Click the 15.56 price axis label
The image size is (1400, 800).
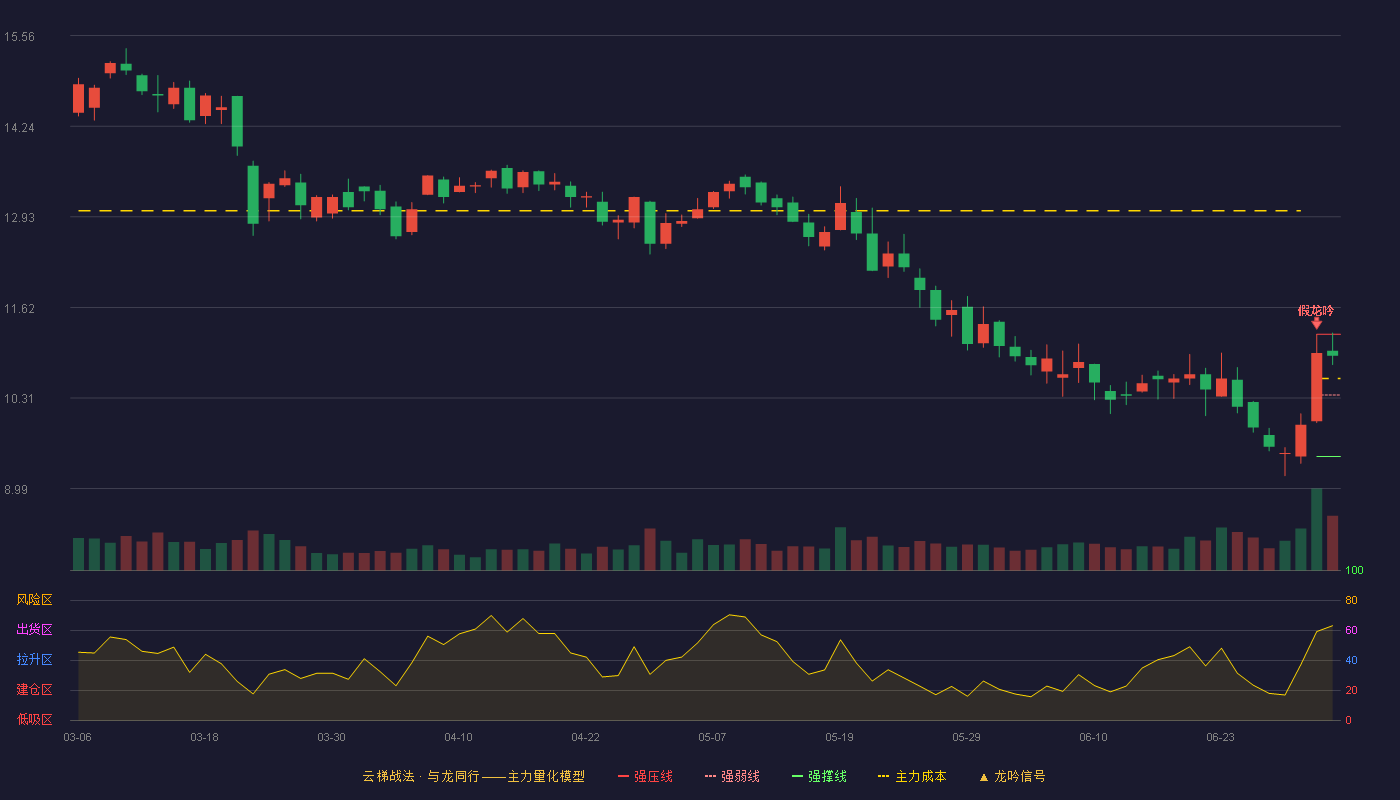coord(20,37)
